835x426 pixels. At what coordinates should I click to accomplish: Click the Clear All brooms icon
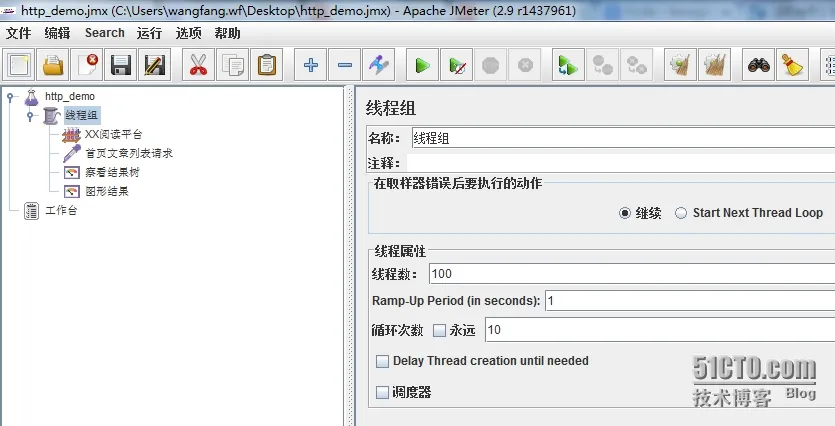[715, 65]
